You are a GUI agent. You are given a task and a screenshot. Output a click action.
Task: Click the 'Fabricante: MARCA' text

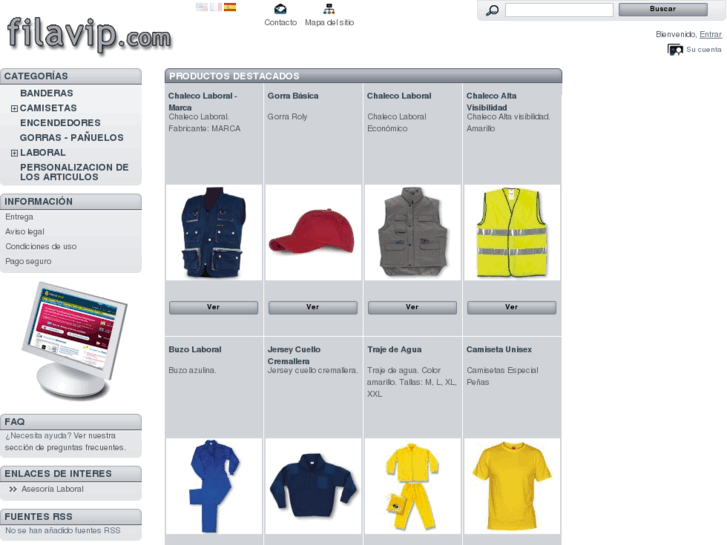pos(204,128)
